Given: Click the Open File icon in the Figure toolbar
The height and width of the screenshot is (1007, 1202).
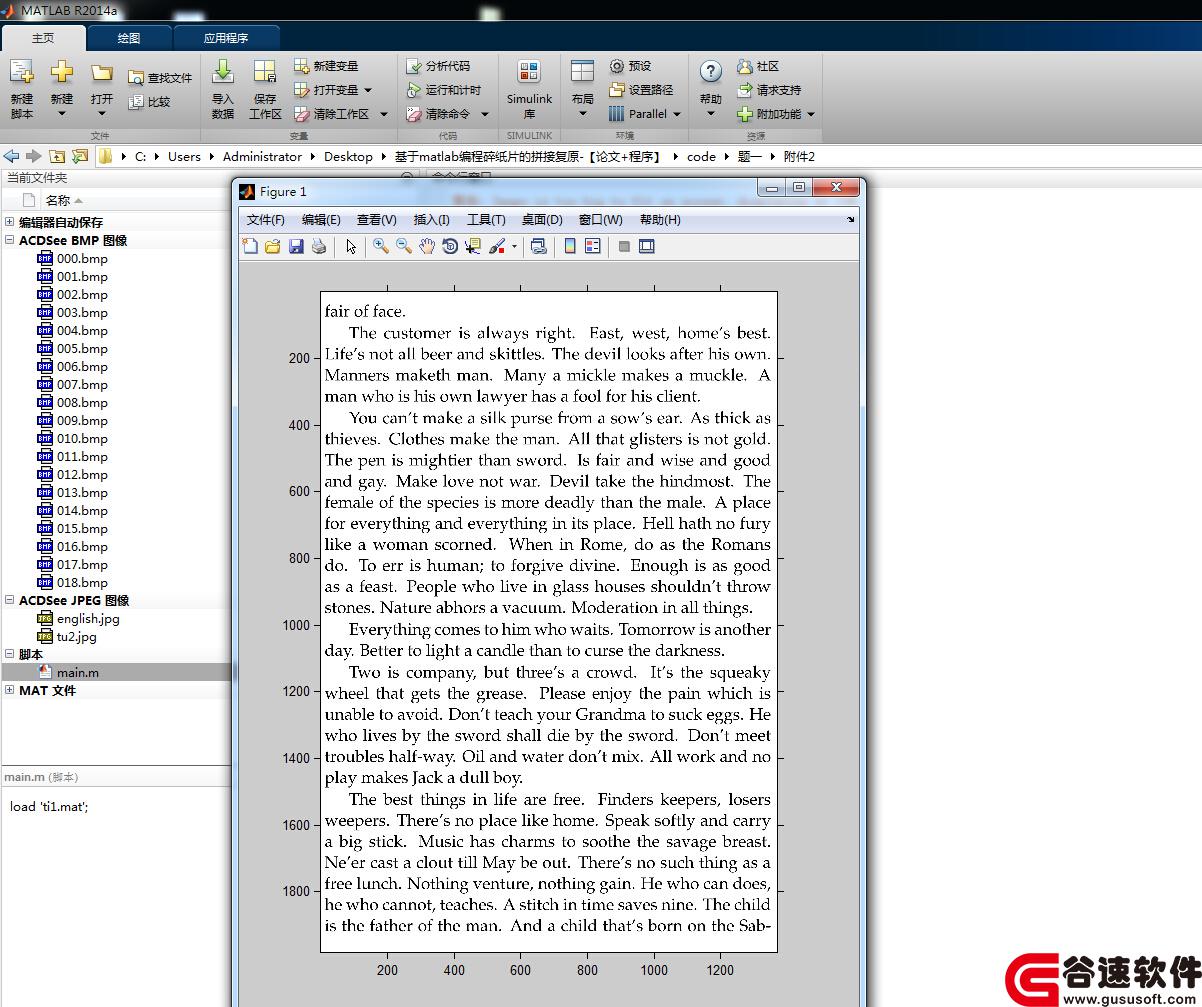Looking at the screenshot, I should pos(272,246).
